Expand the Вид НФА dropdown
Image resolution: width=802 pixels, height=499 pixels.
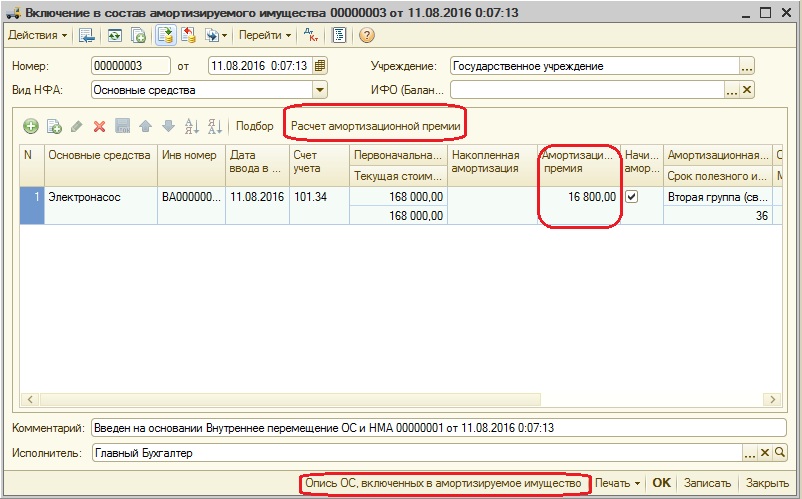tap(319, 90)
